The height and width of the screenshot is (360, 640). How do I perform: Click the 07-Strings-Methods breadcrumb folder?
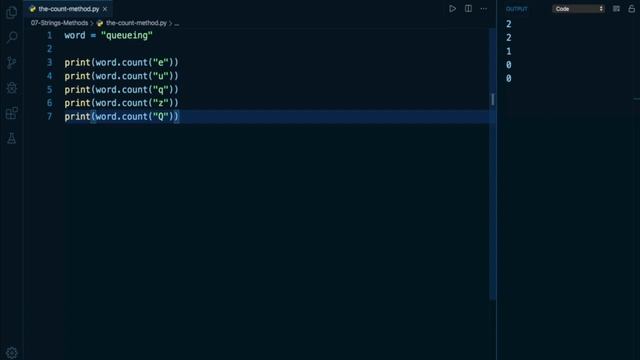point(59,23)
